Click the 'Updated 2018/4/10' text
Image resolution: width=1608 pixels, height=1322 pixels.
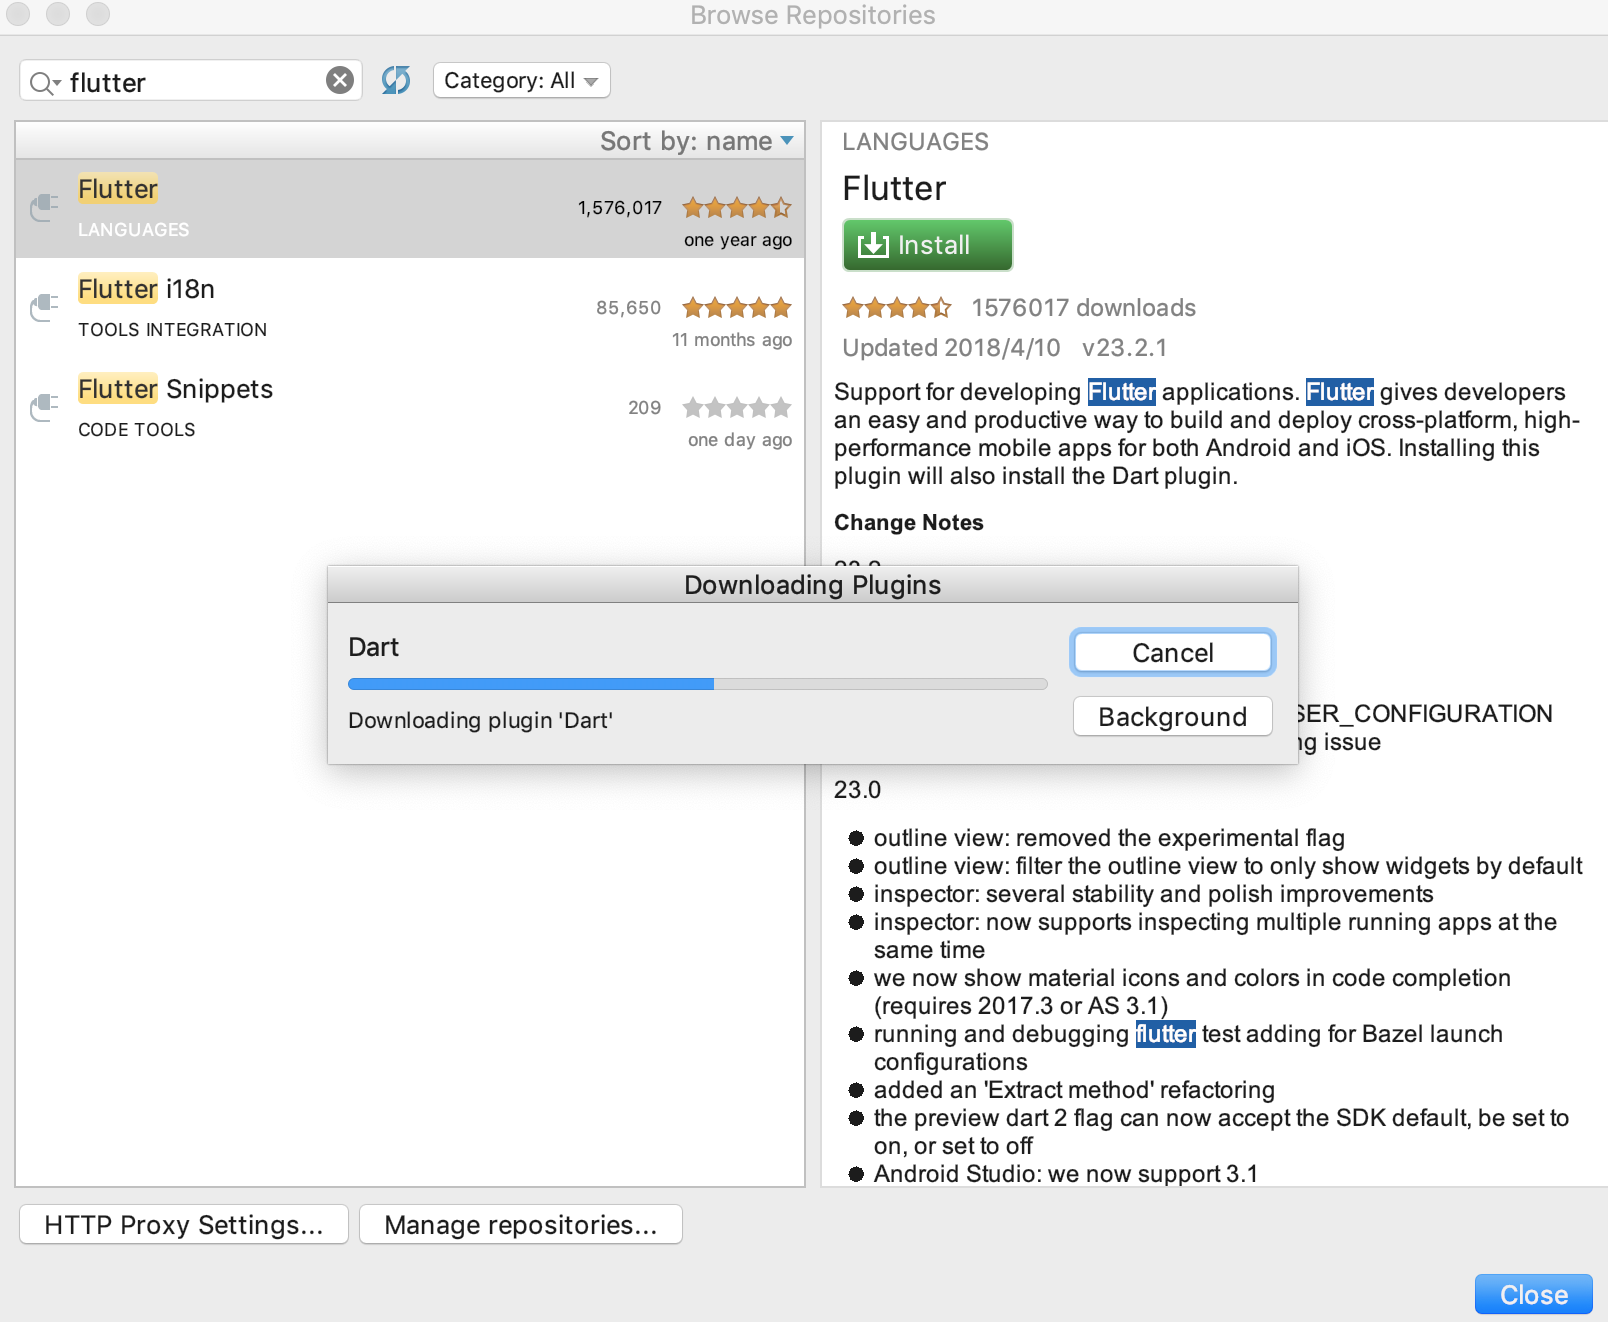click(951, 348)
